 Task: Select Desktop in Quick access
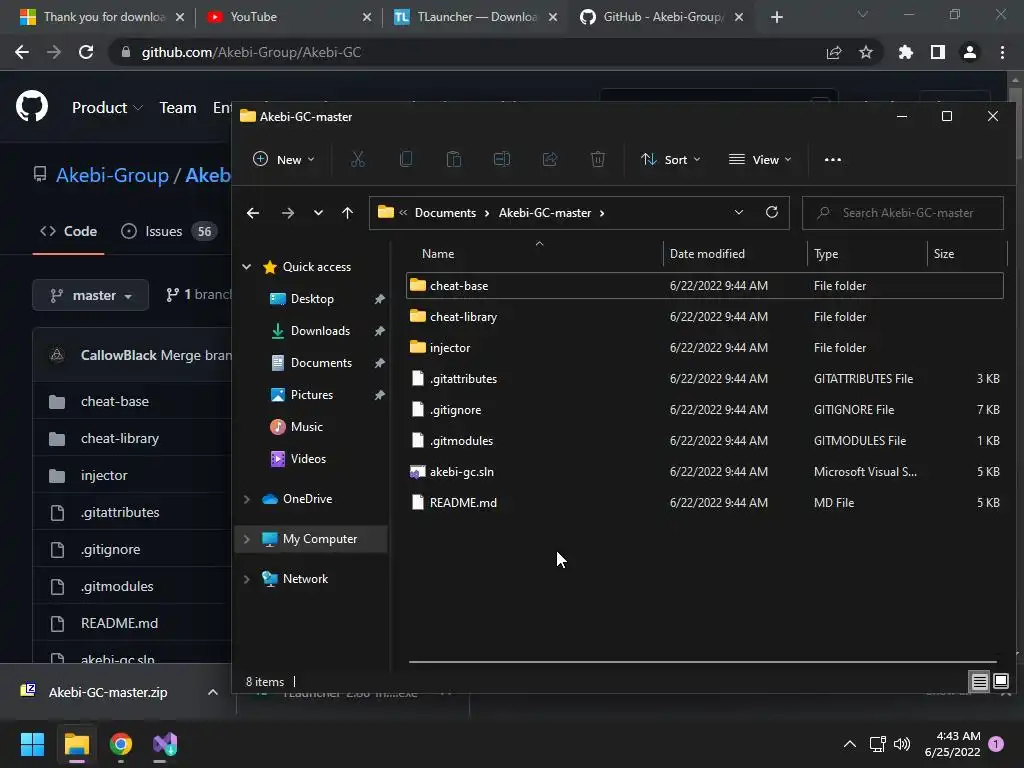click(x=312, y=299)
